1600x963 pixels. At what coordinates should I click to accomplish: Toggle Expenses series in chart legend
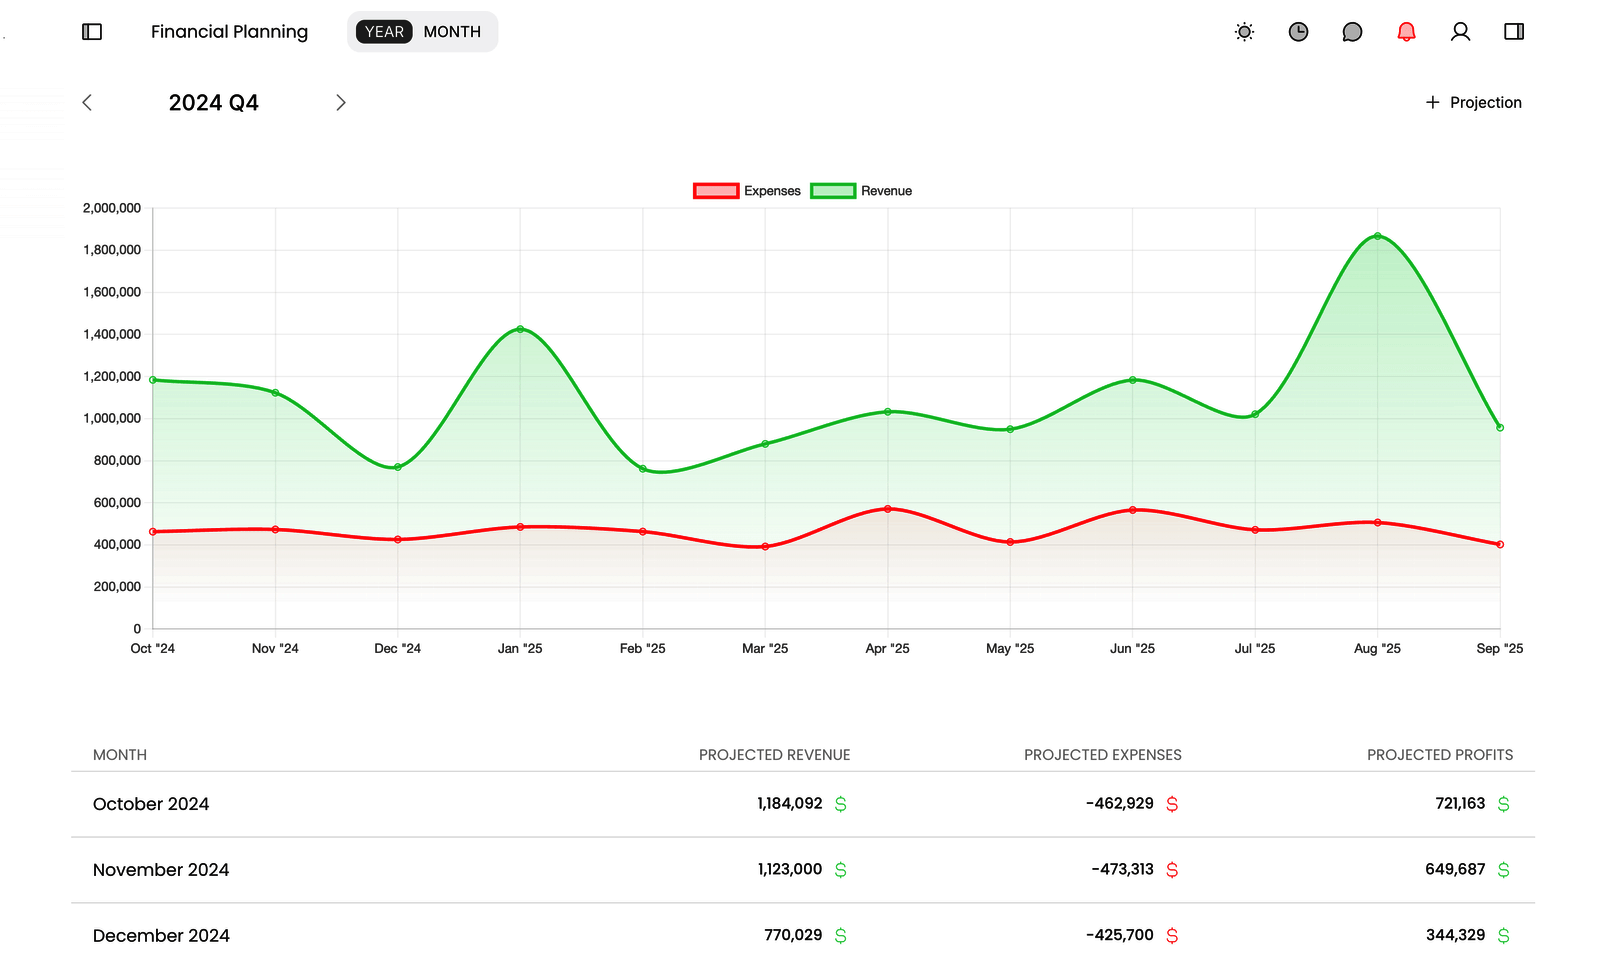click(747, 191)
